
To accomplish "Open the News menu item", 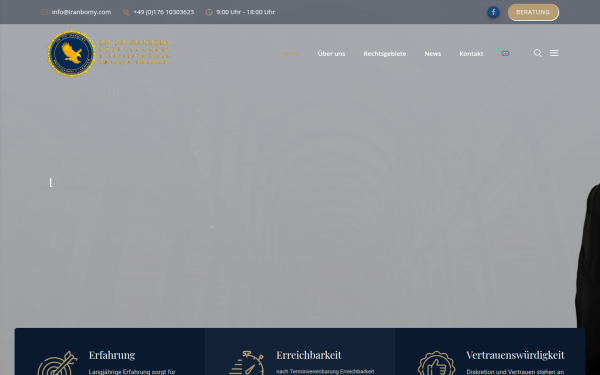I will point(432,54).
